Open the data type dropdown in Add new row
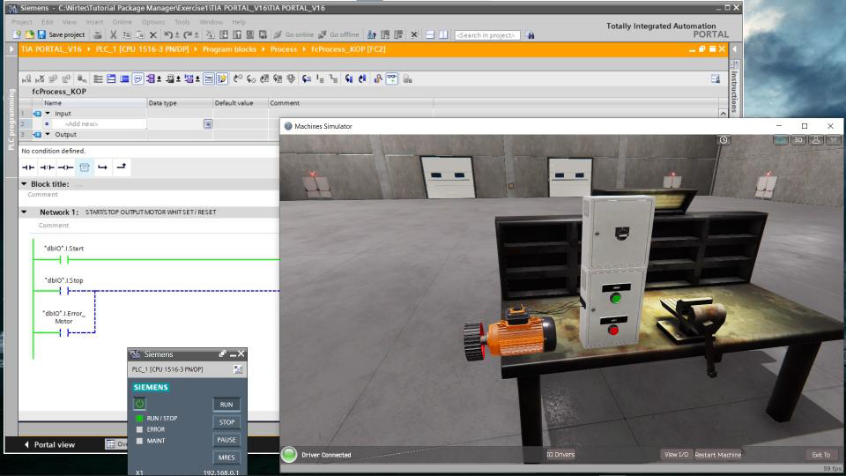Screen dimensions: 846x476 click(208, 124)
